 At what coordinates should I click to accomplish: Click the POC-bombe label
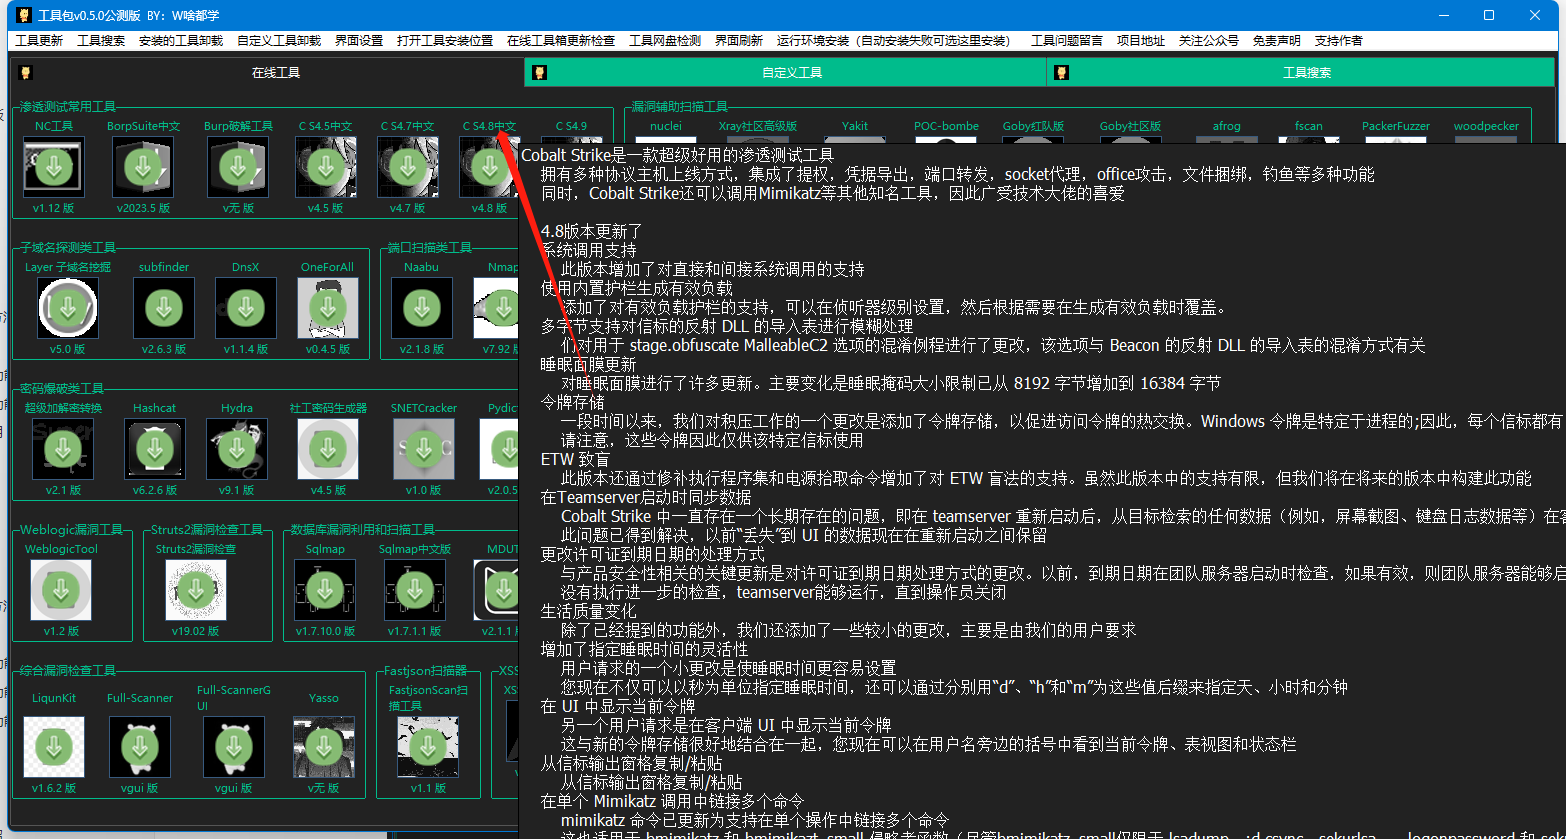[946, 126]
